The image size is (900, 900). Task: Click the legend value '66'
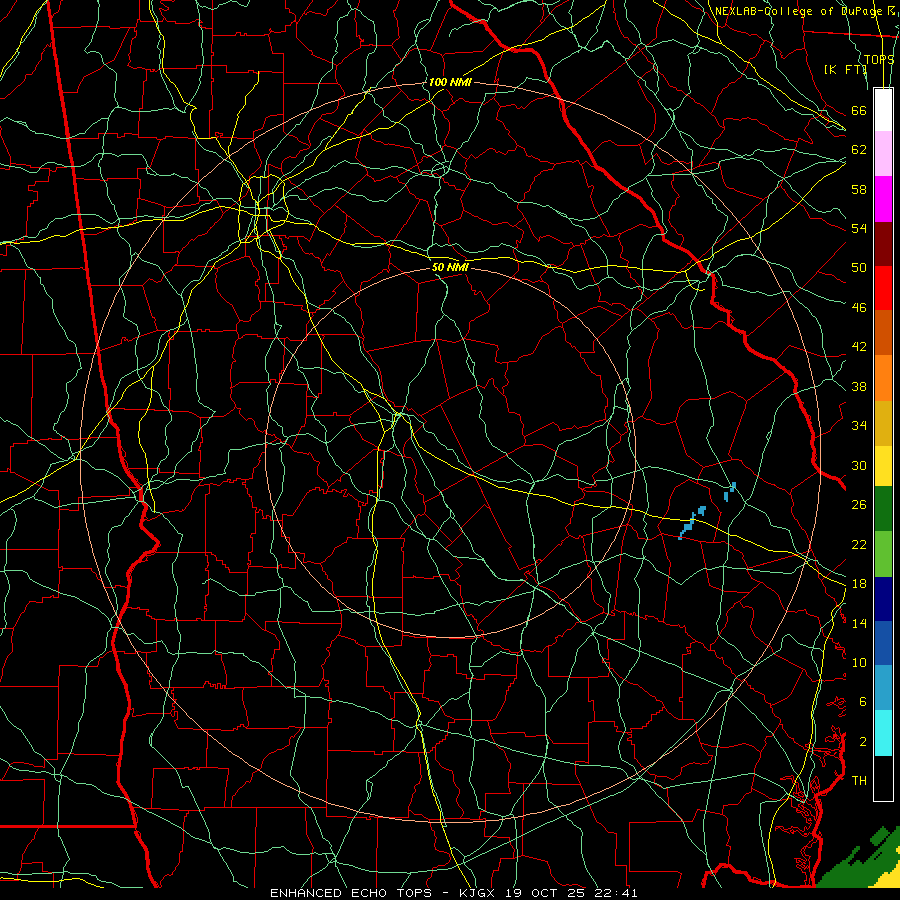[x=859, y=110]
